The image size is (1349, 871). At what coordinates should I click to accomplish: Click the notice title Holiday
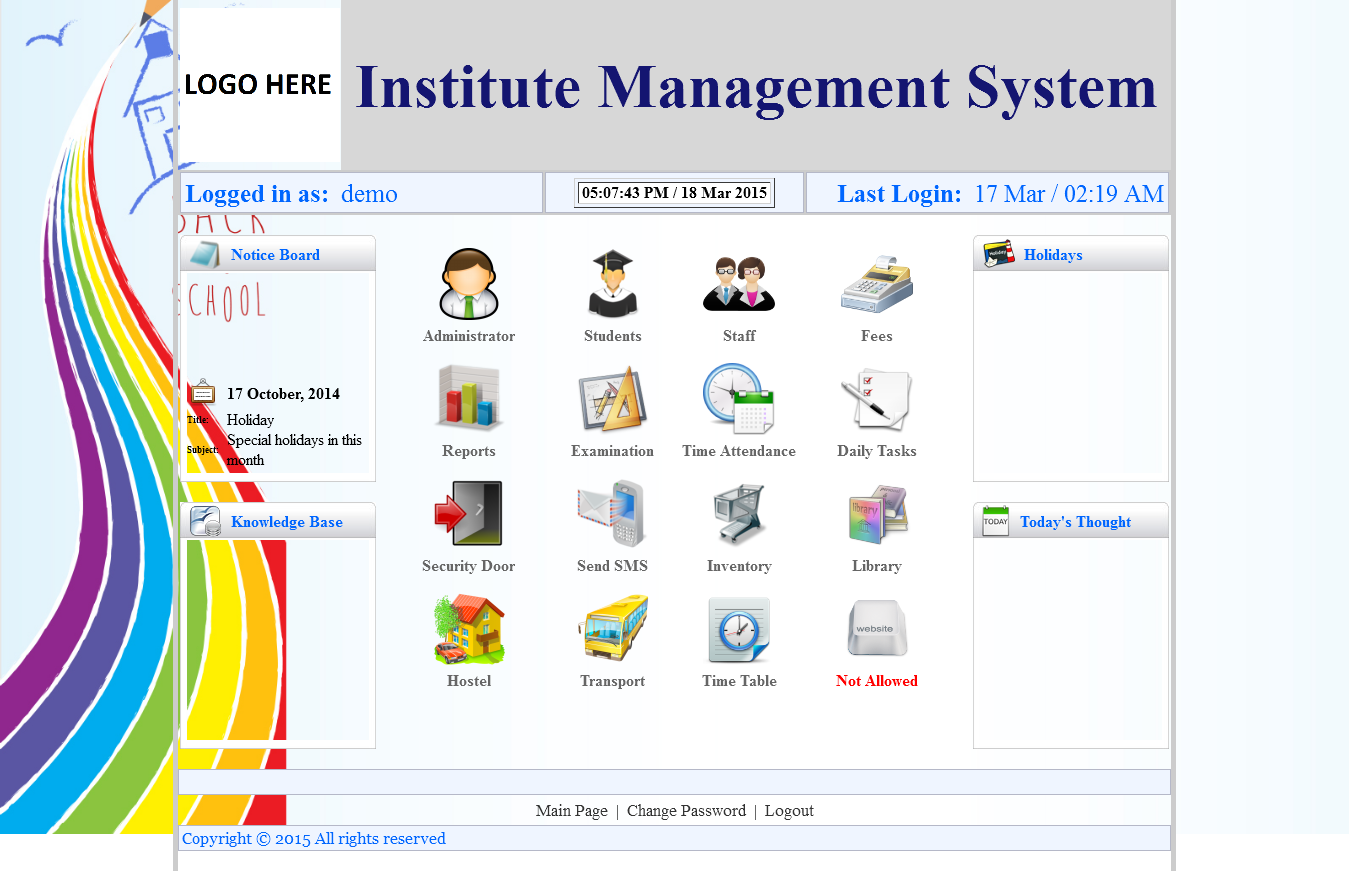tap(250, 420)
